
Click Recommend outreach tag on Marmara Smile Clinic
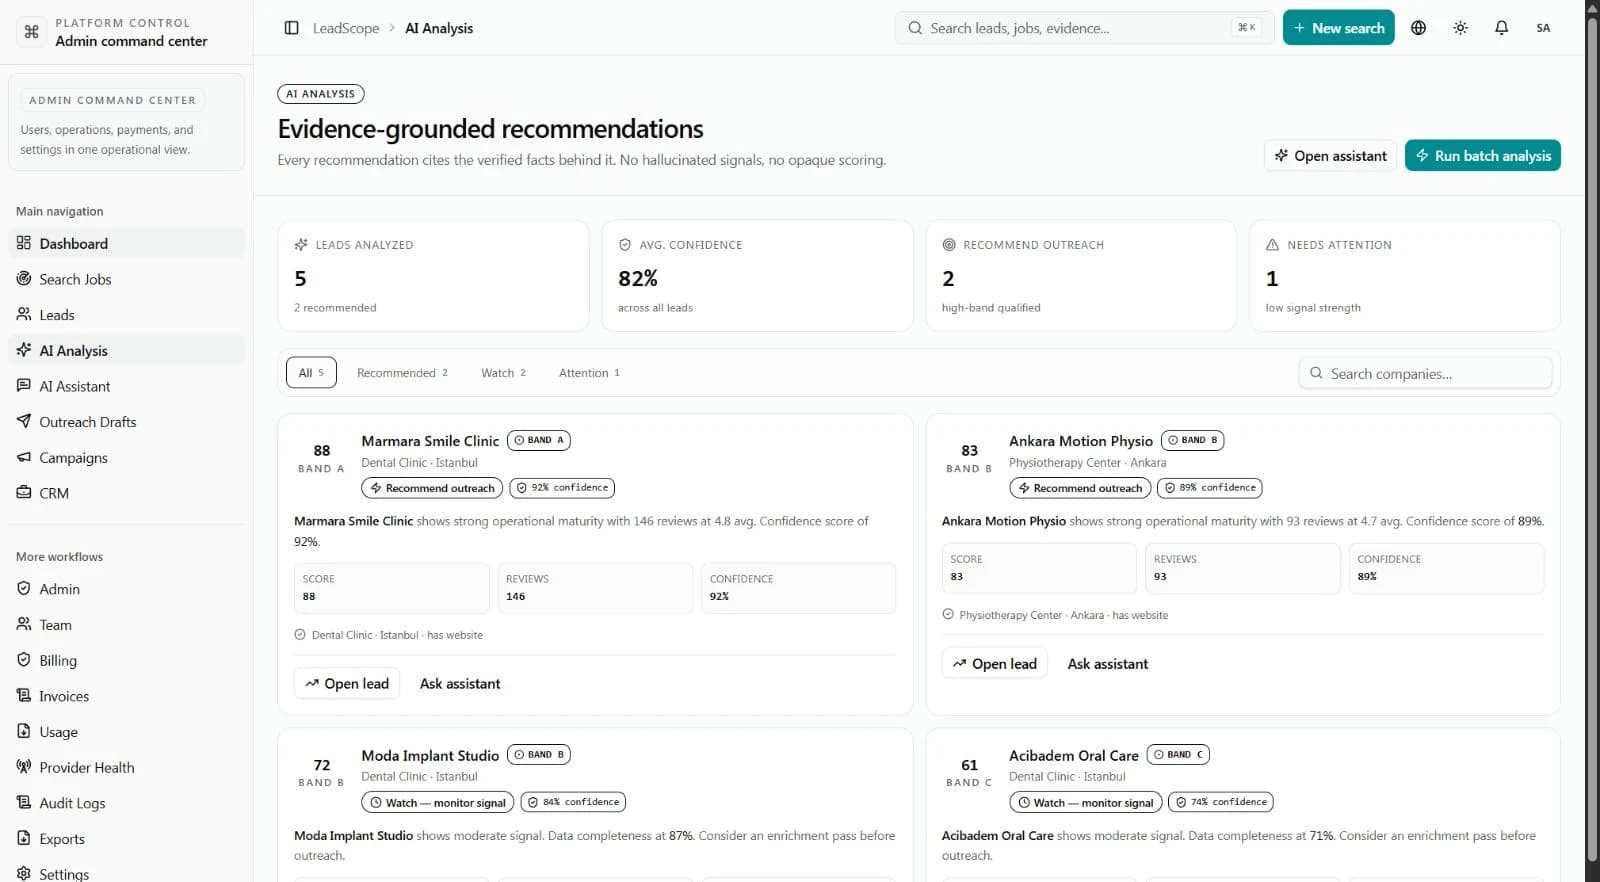[432, 488]
